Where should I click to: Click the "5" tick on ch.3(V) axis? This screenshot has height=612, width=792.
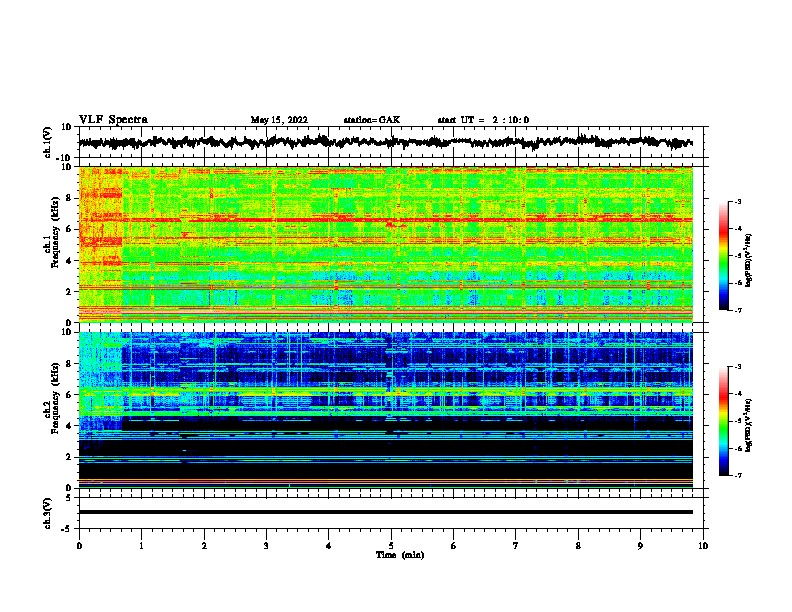[69, 497]
